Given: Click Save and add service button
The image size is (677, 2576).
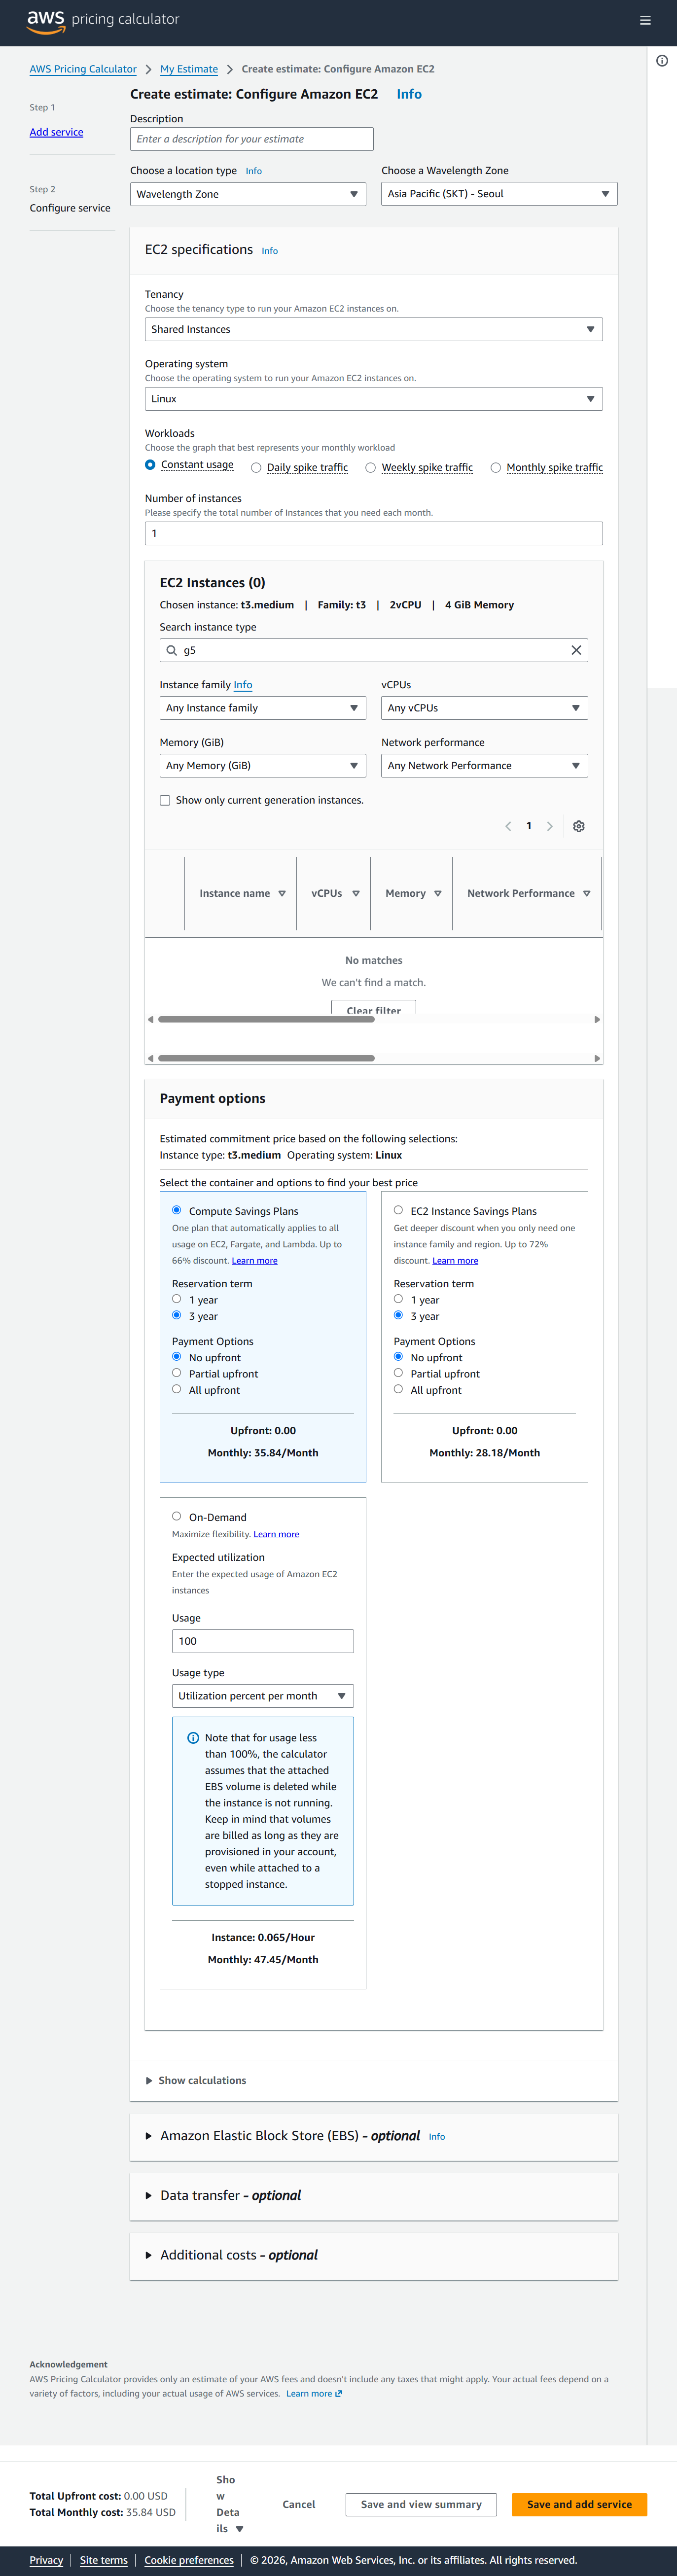Looking at the screenshot, I should click(579, 2504).
